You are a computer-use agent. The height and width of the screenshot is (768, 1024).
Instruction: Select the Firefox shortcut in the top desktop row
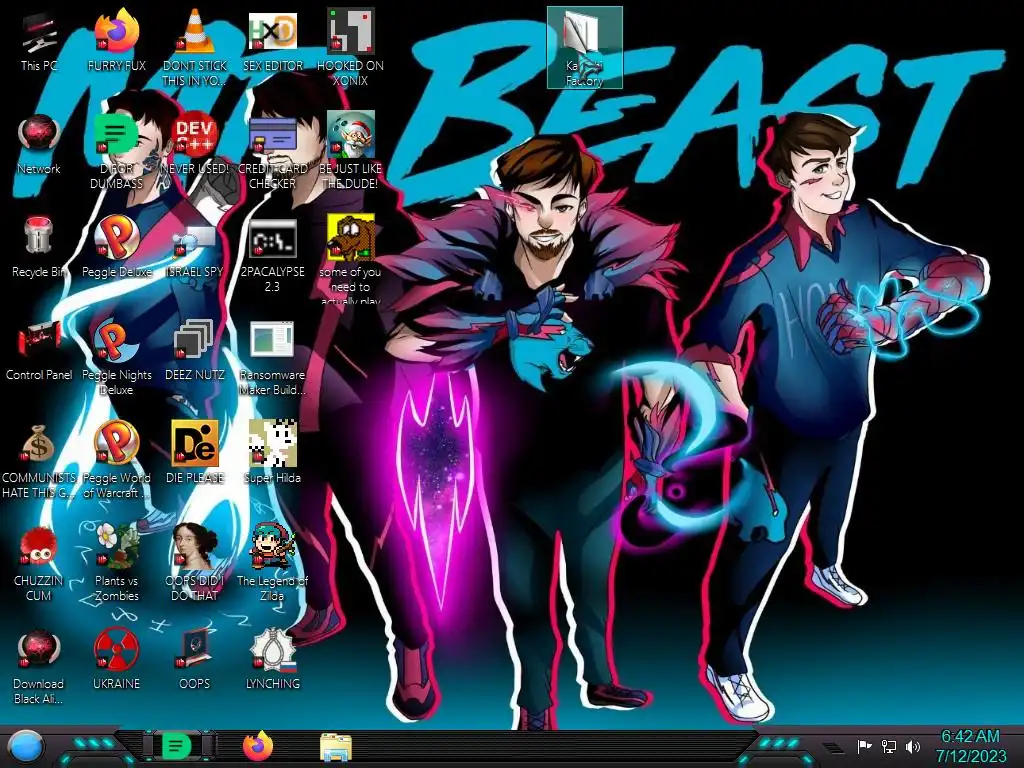[x=116, y=42]
